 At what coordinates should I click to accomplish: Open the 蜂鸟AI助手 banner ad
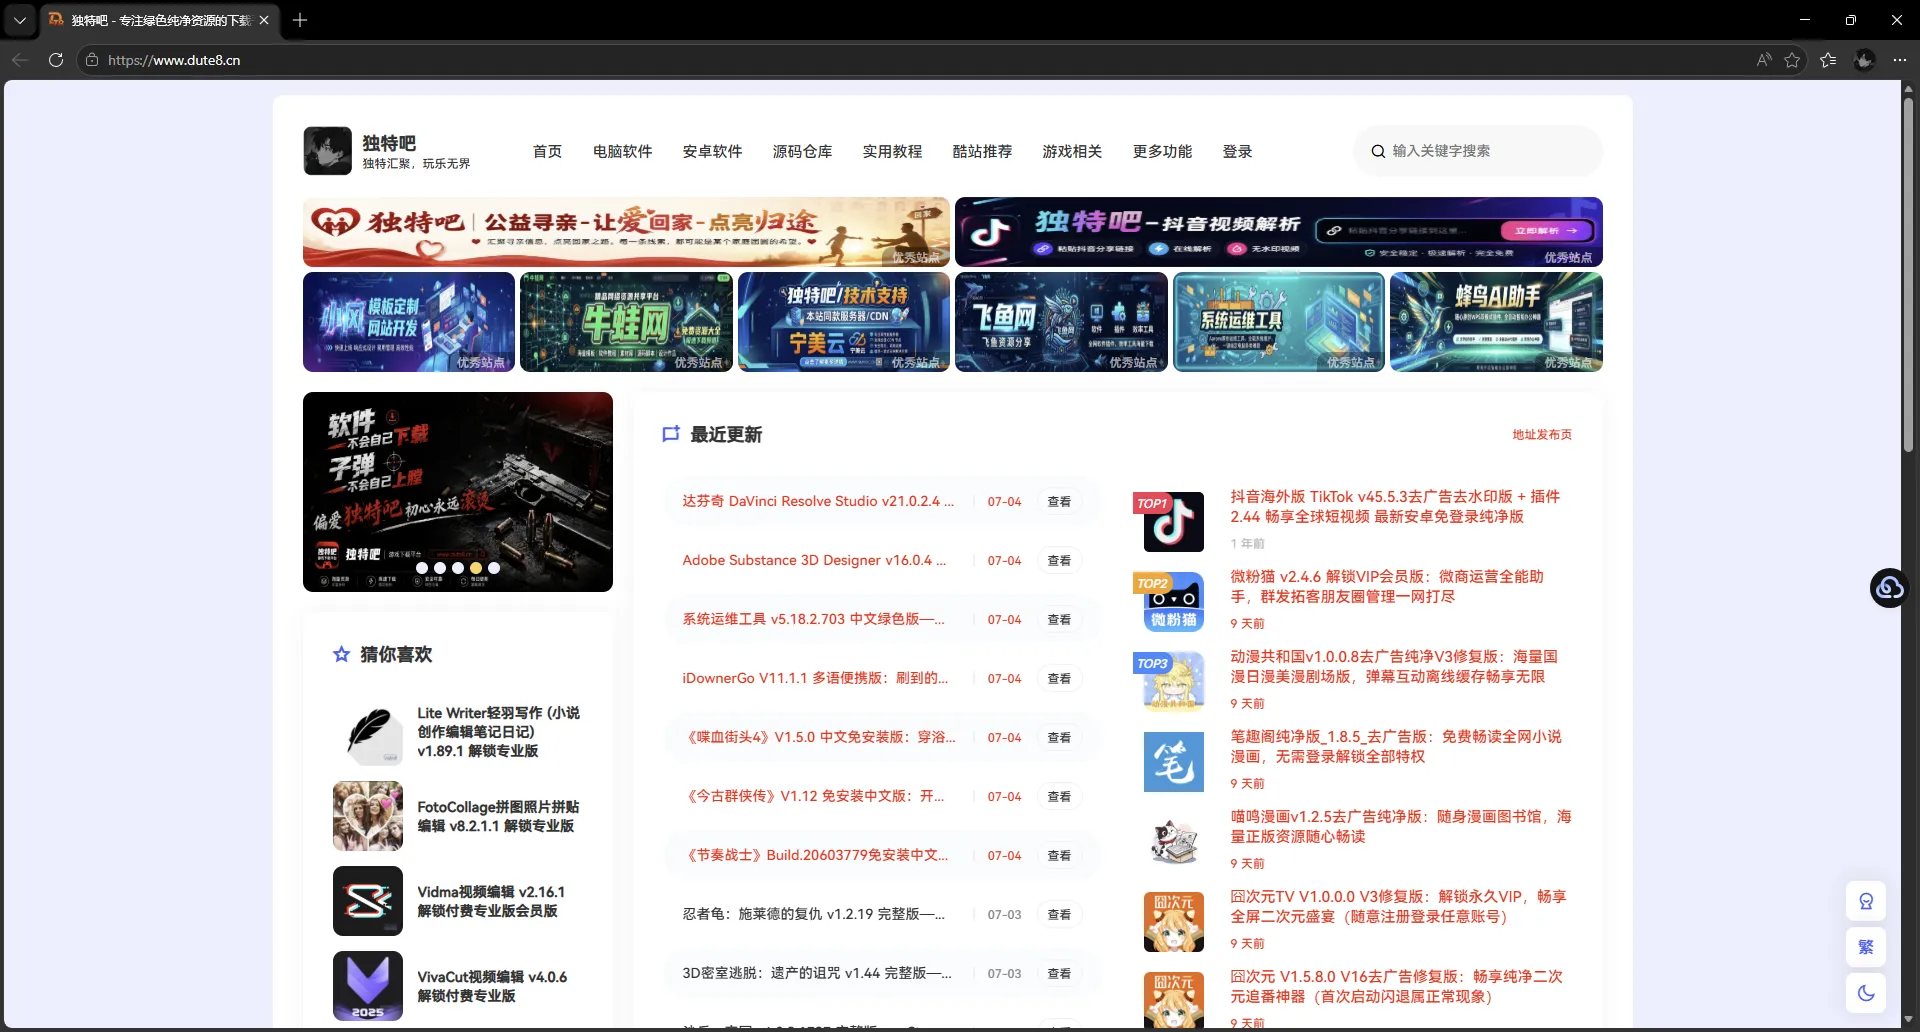[1496, 322]
